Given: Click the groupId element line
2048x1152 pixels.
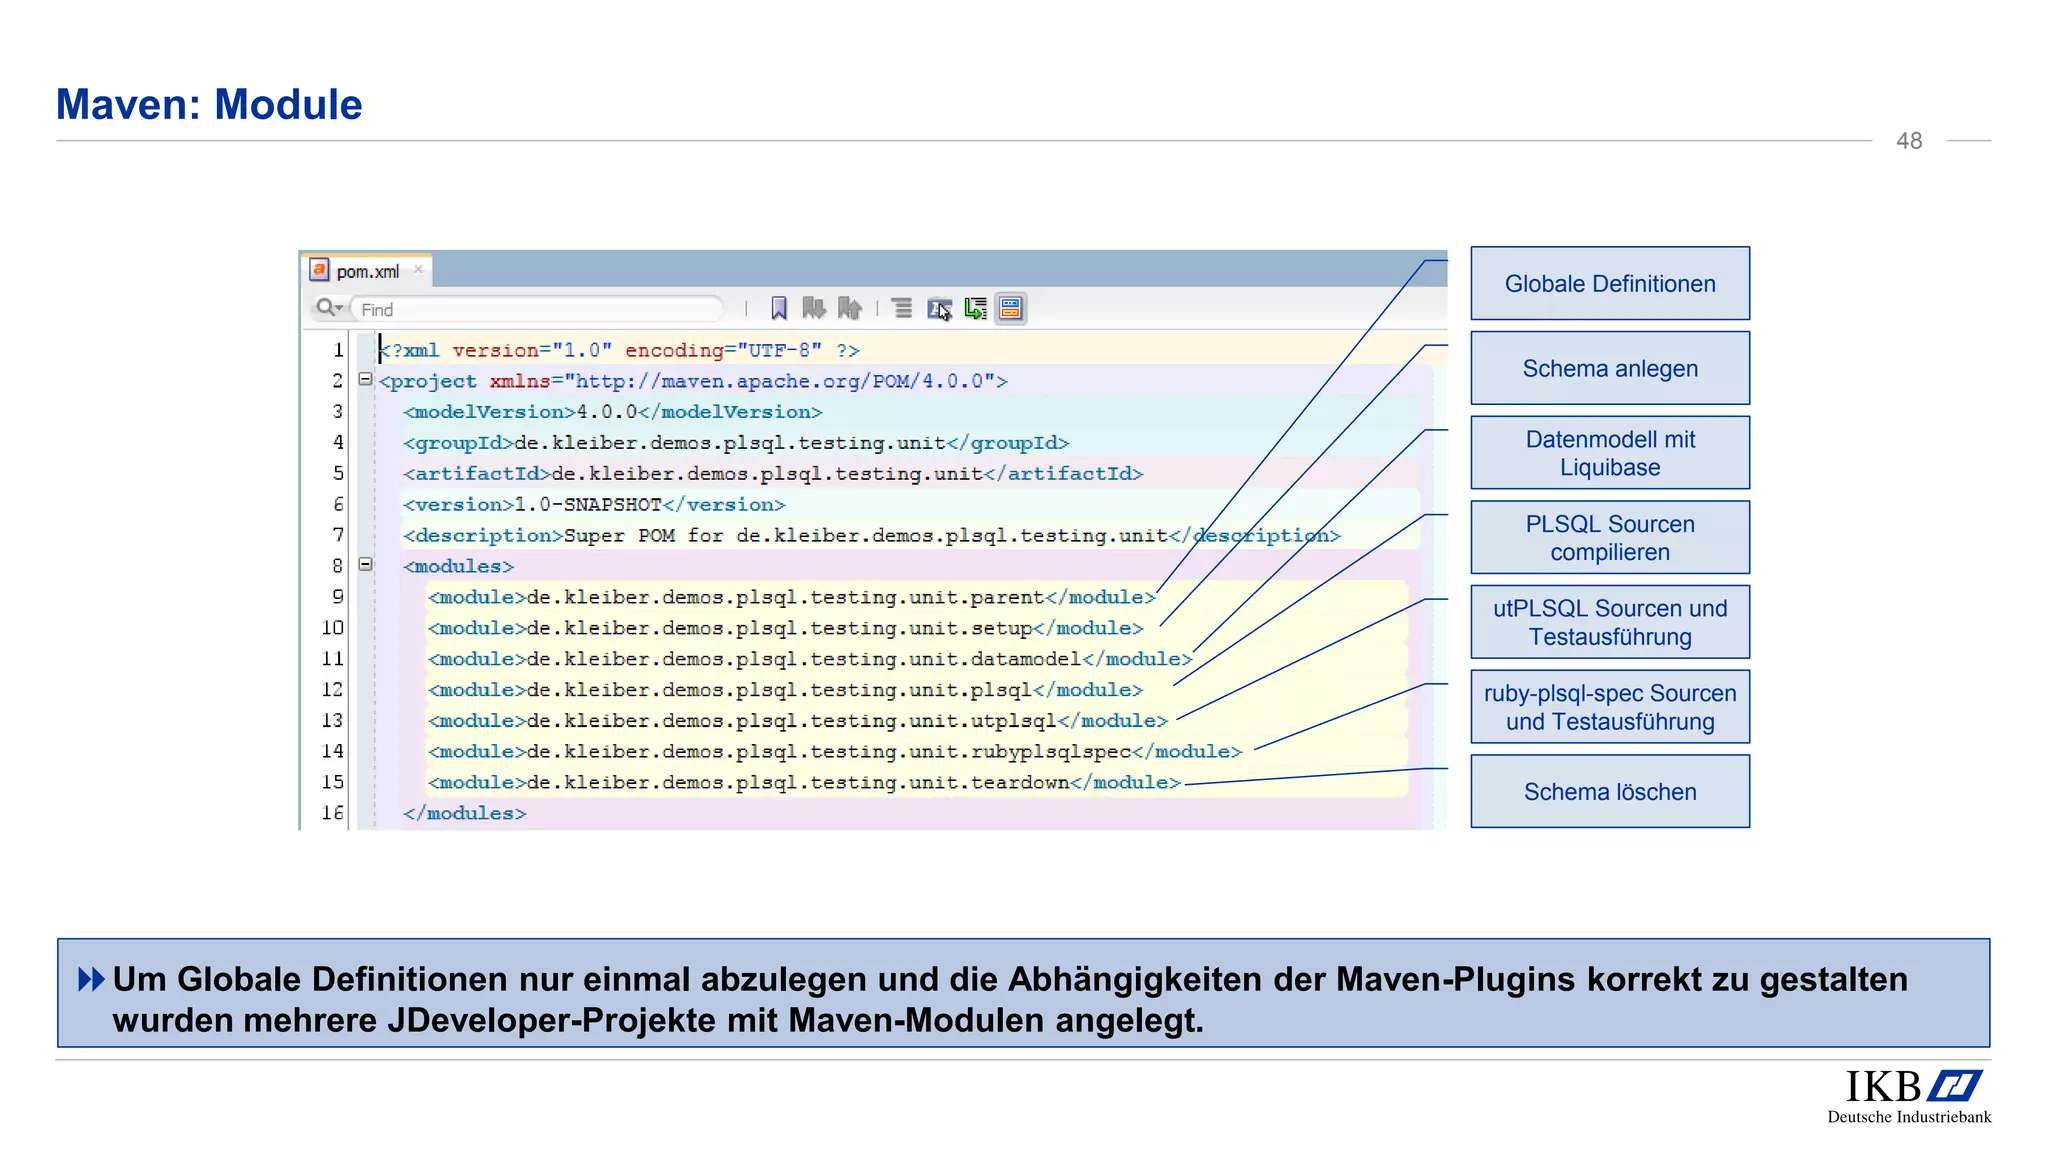Looking at the screenshot, I should pos(736,443).
